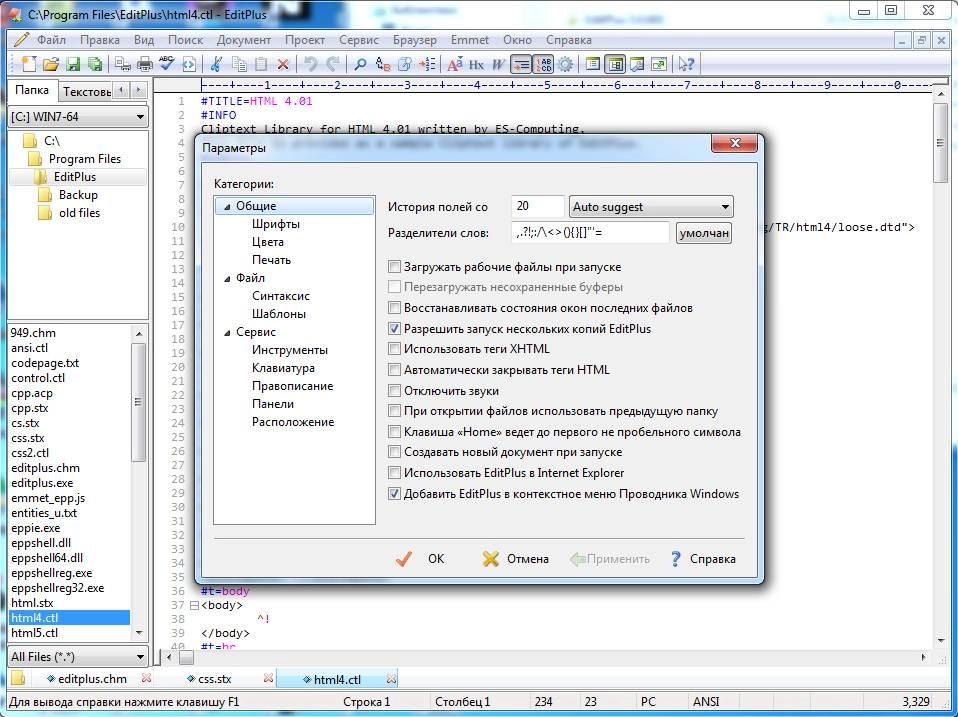Click the question arrow Help icon
The height and width of the screenshot is (717, 958).
click(686, 64)
